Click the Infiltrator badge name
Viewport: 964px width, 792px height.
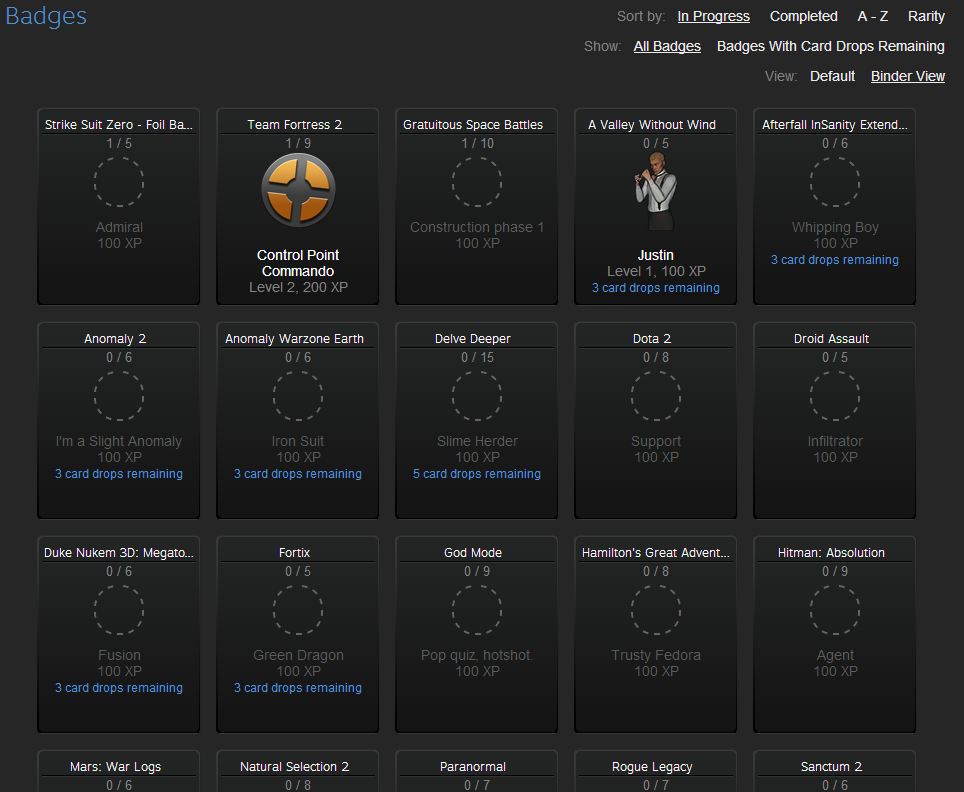point(835,442)
